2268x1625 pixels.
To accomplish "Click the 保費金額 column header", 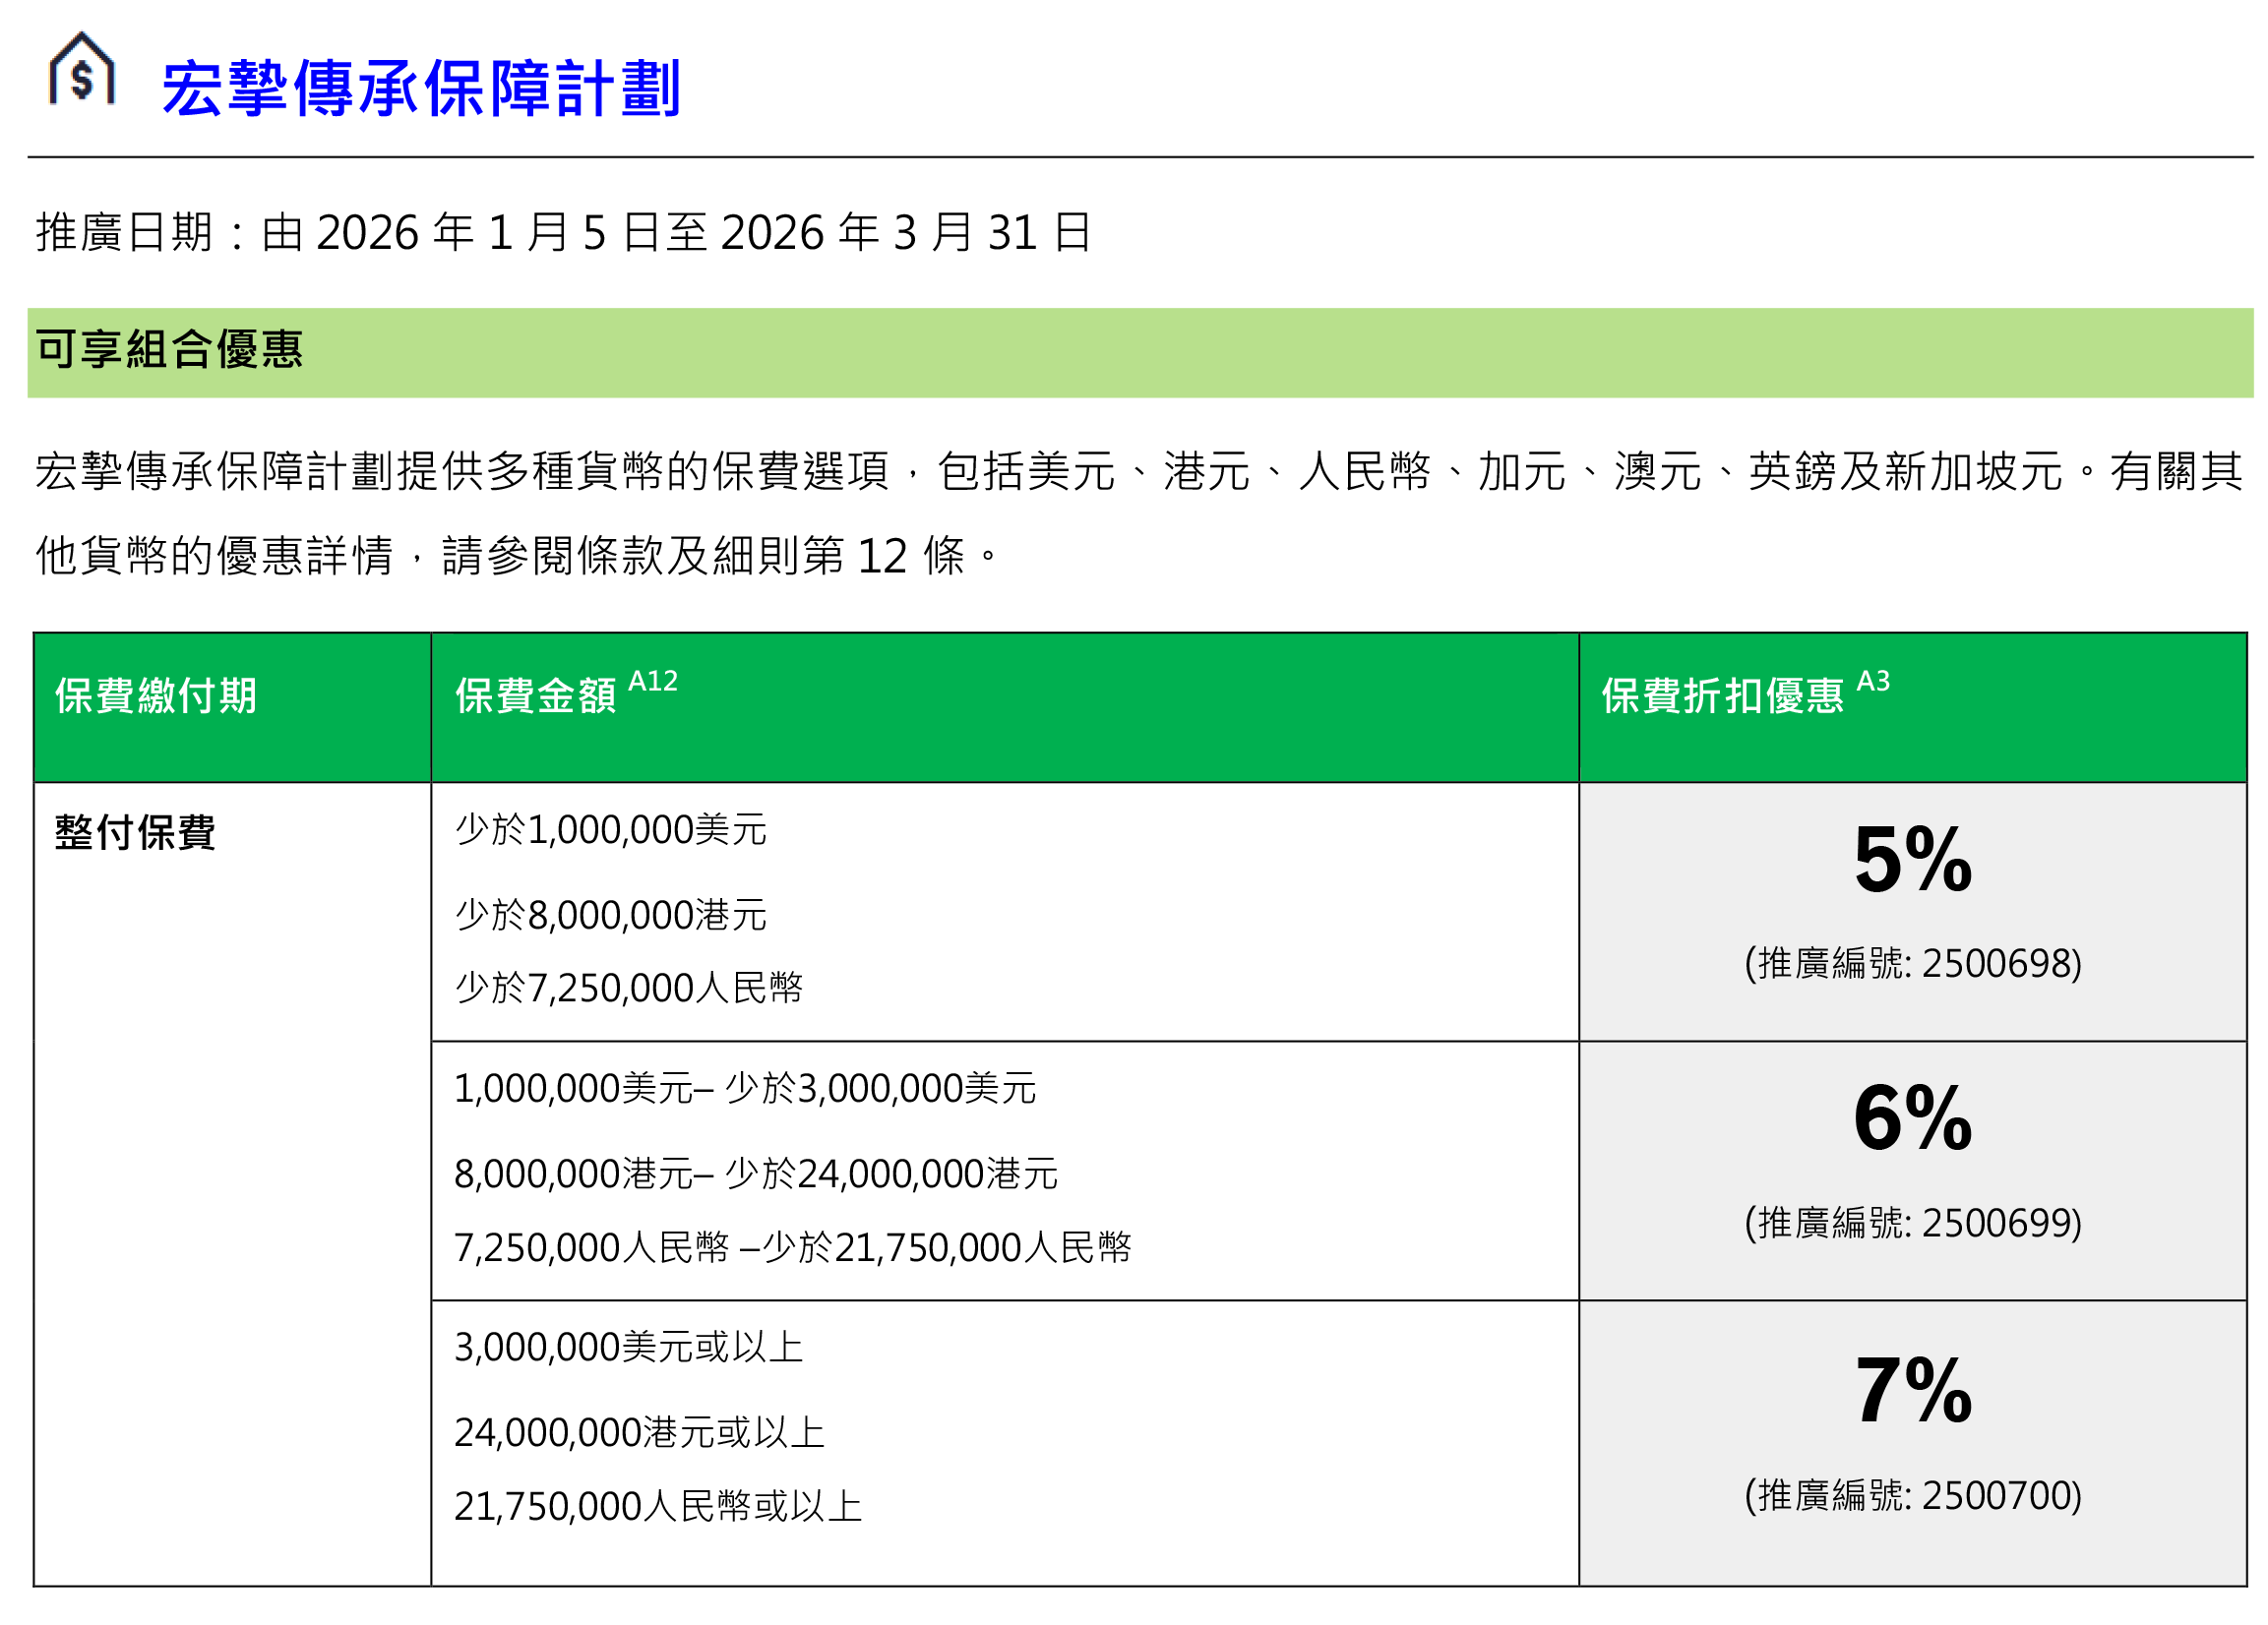I will [536, 696].
